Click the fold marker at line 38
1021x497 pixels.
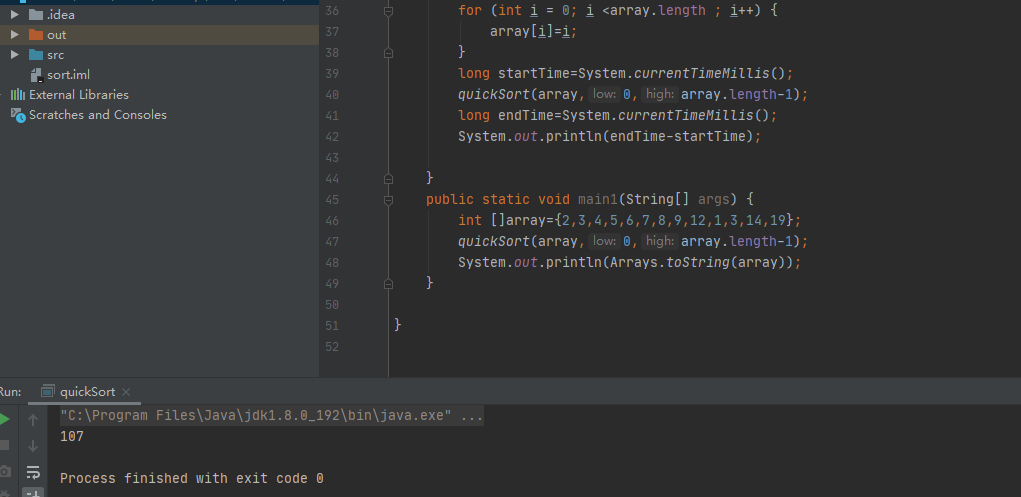[x=389, y=53]
